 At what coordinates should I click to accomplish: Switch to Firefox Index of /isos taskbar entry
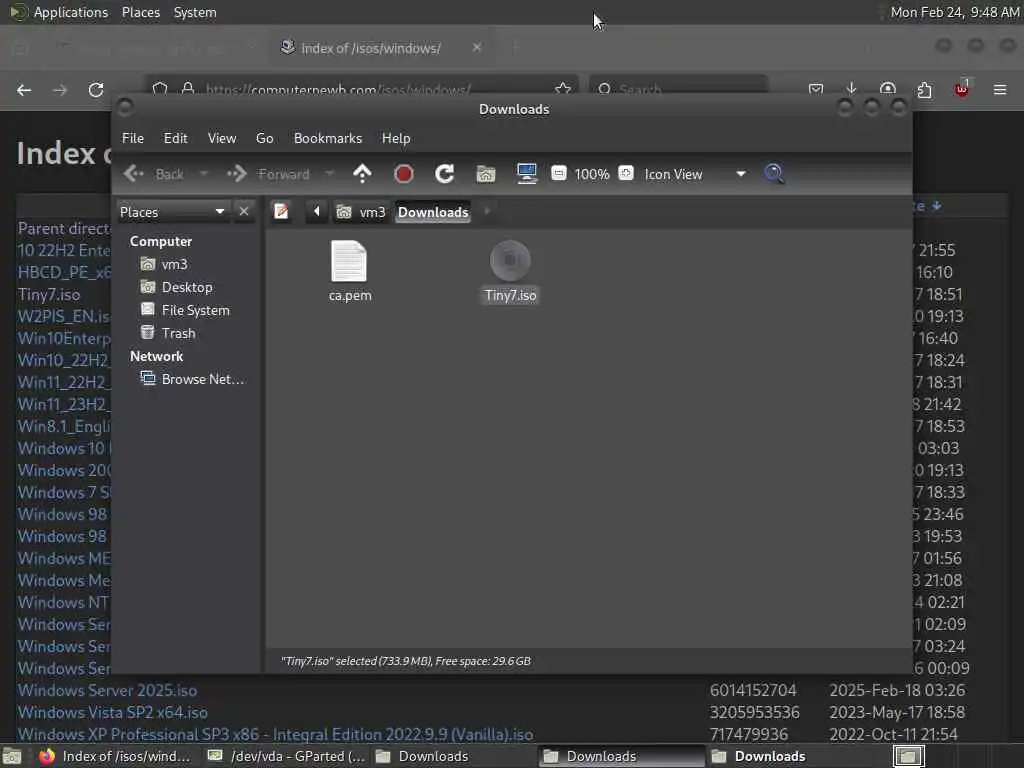[x=114, y=756]
